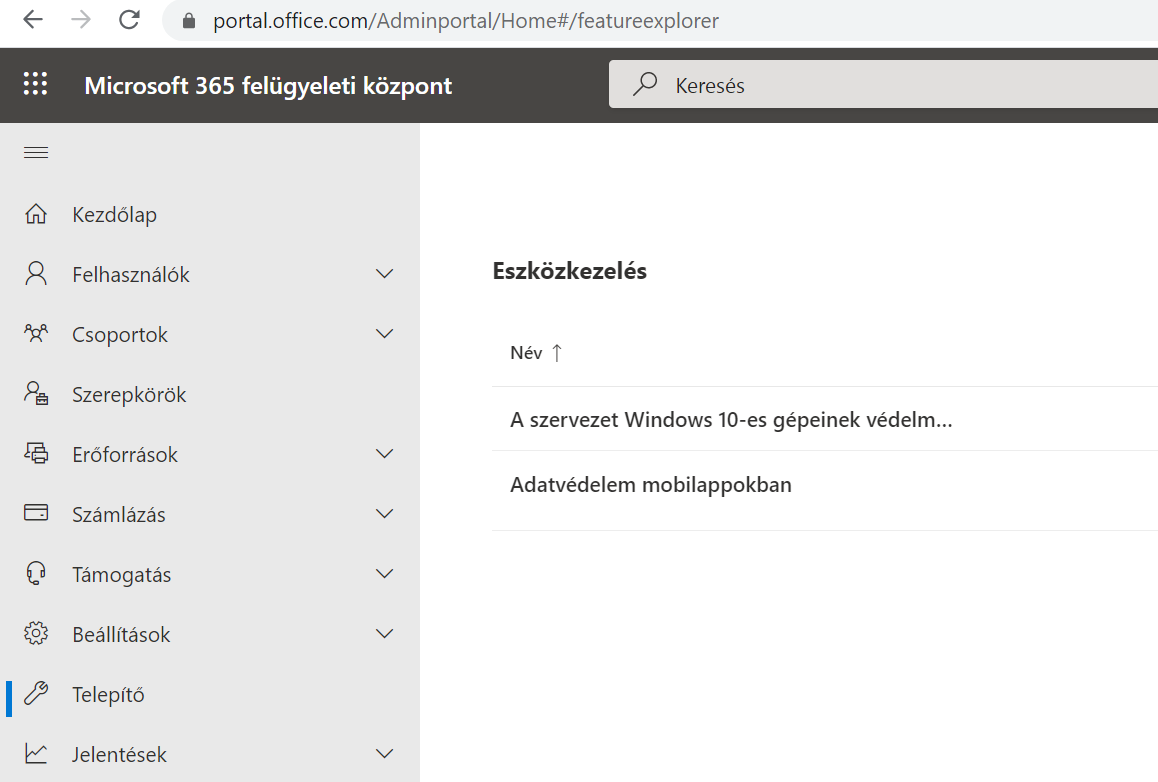Click the Név sort ascending arrow
Viewport: 1158px width, 782px height.
[x=557, y=353]
